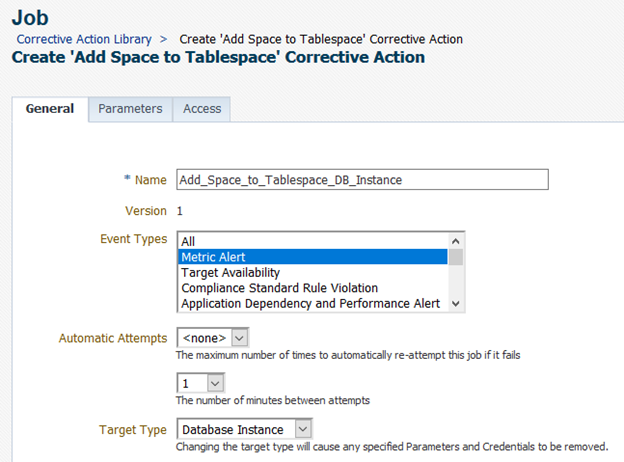Open the minutes between attempts dropdown
Screen dimensions: 624x462
[200, 383]
